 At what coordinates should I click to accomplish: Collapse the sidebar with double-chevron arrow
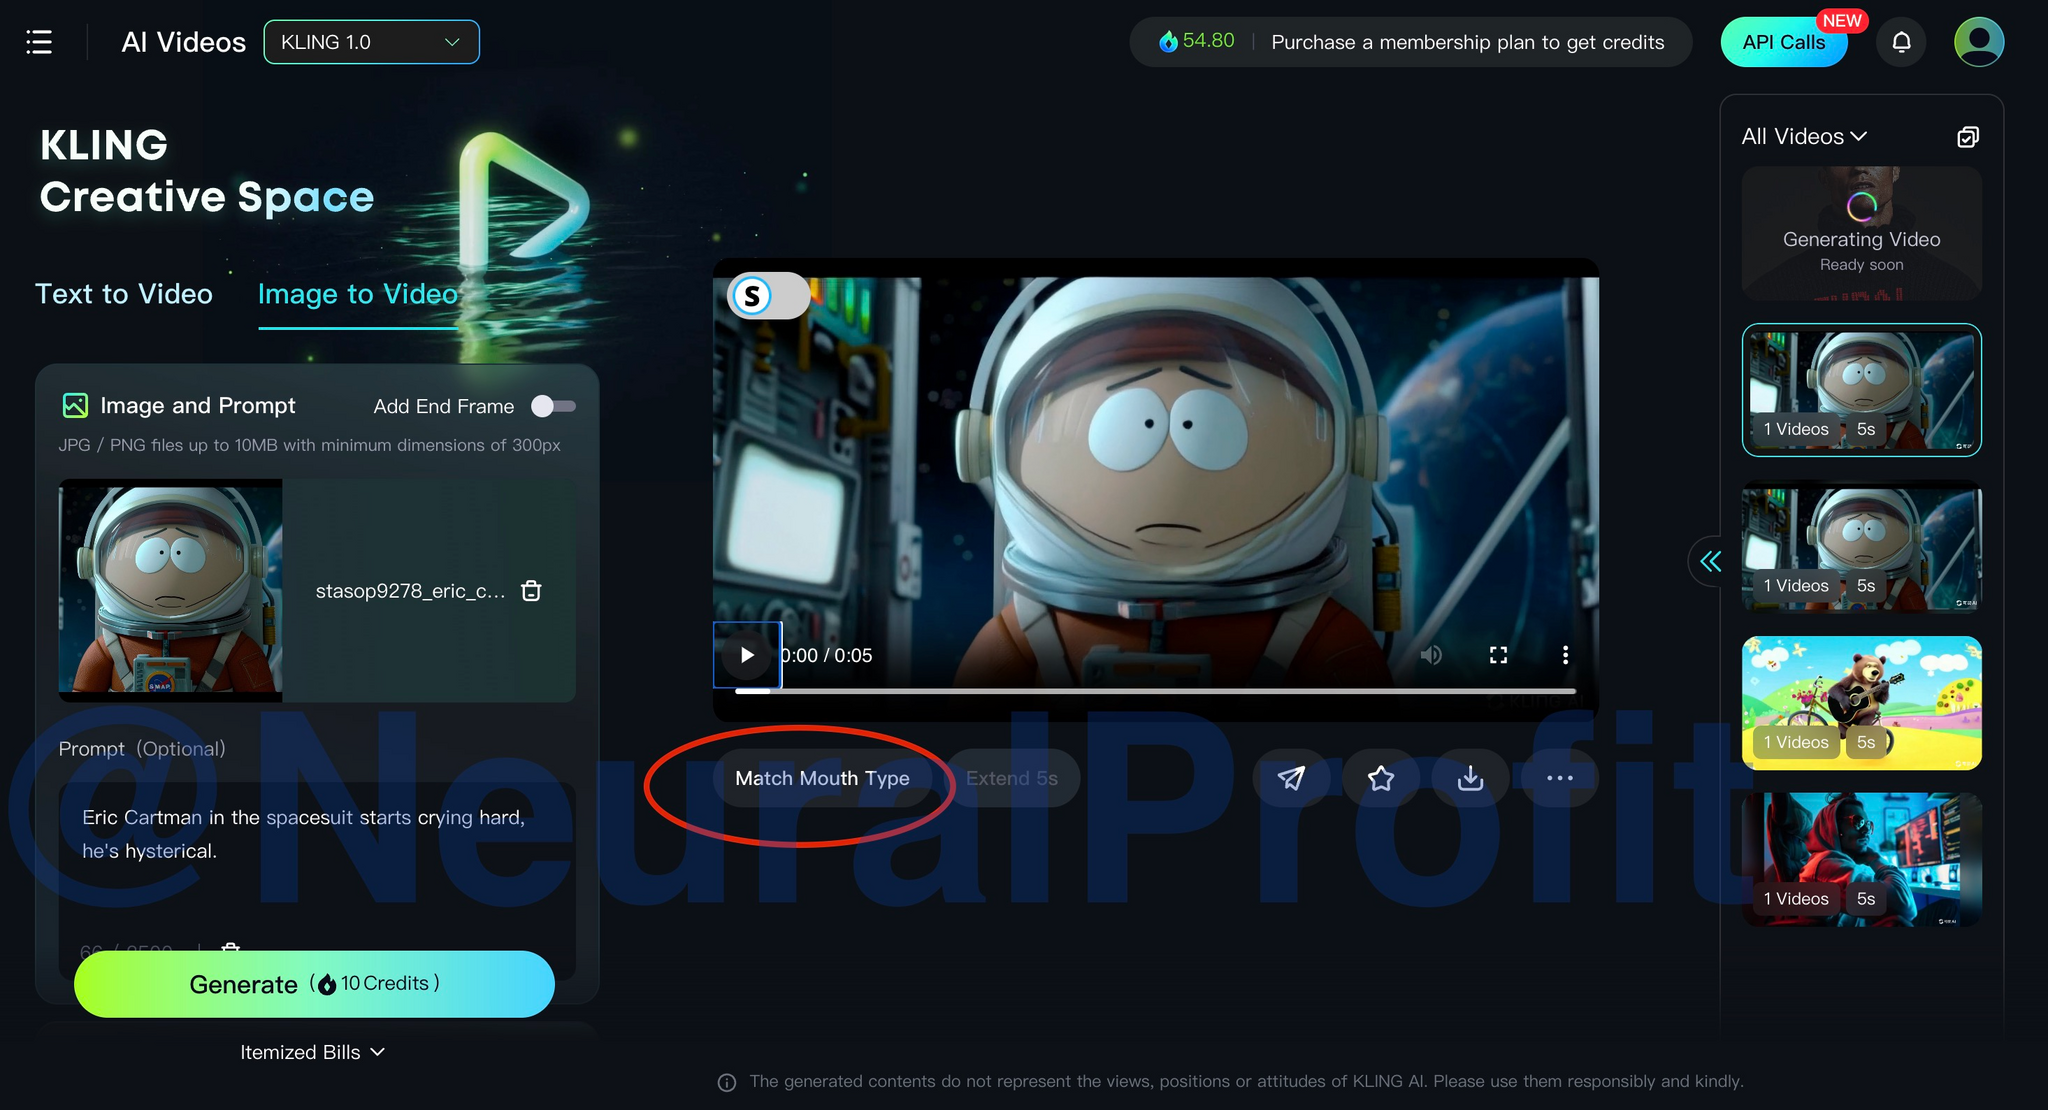tap(1711, 561)
